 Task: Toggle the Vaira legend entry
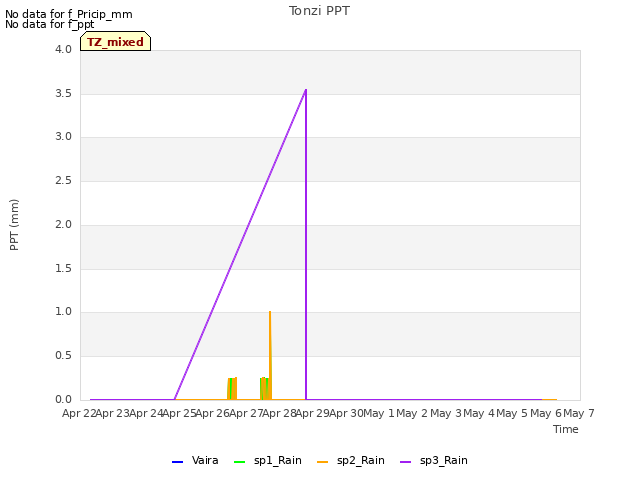click(195, 460)
